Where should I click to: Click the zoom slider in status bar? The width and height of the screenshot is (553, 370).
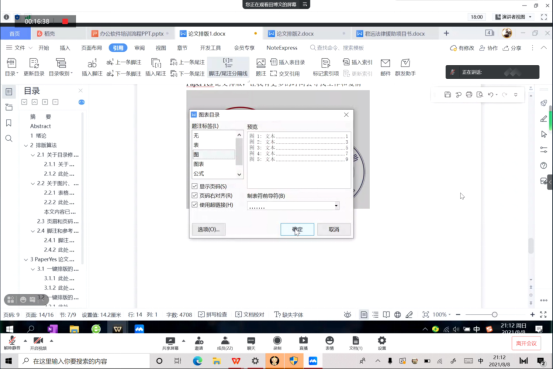pyautogui.click(x=494, y=314)
